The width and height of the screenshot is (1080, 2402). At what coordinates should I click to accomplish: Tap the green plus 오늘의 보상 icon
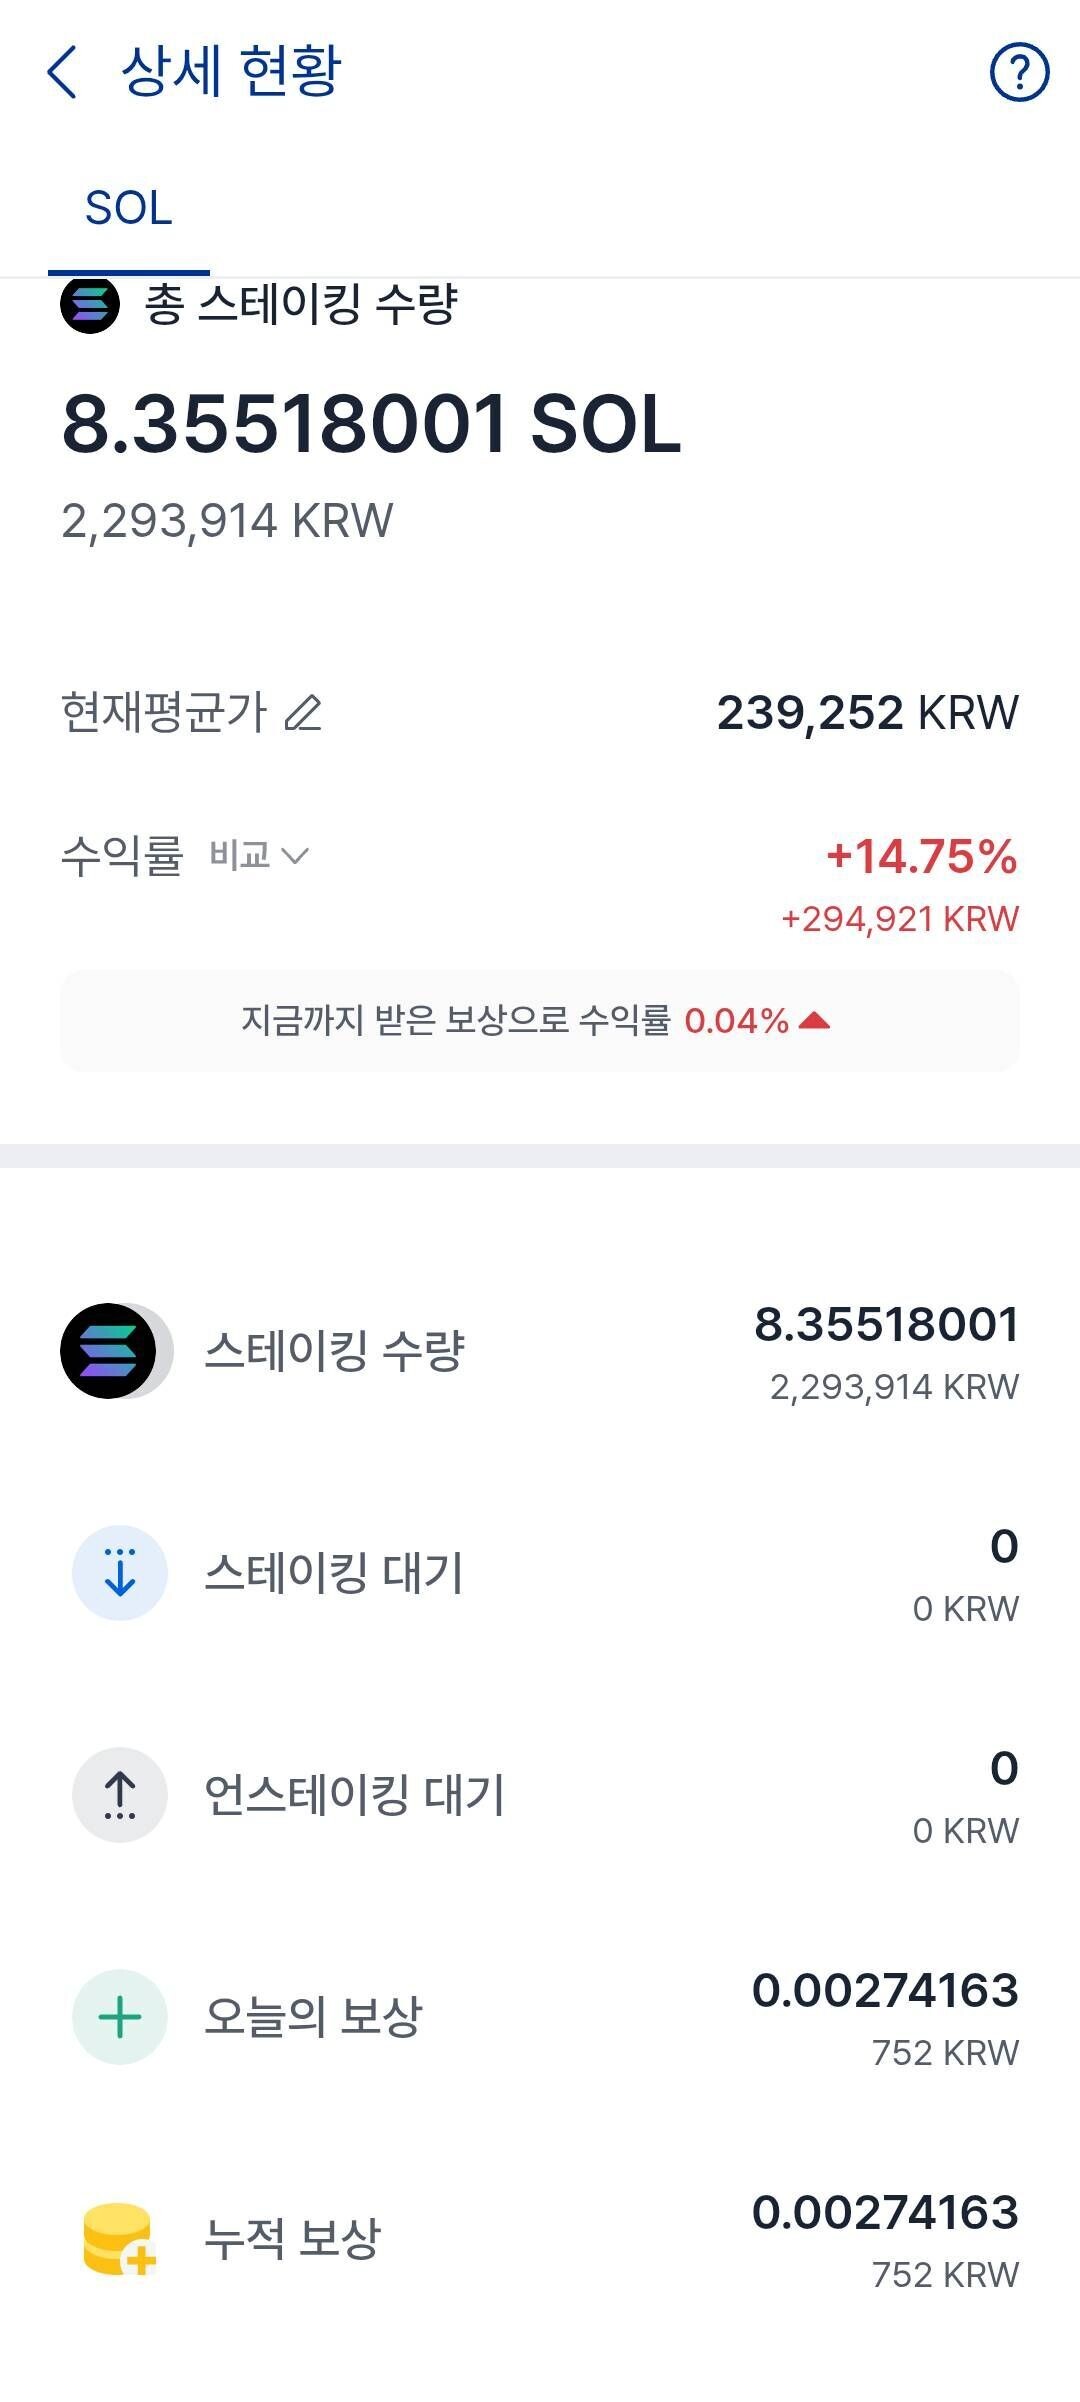click(120, 2017)
